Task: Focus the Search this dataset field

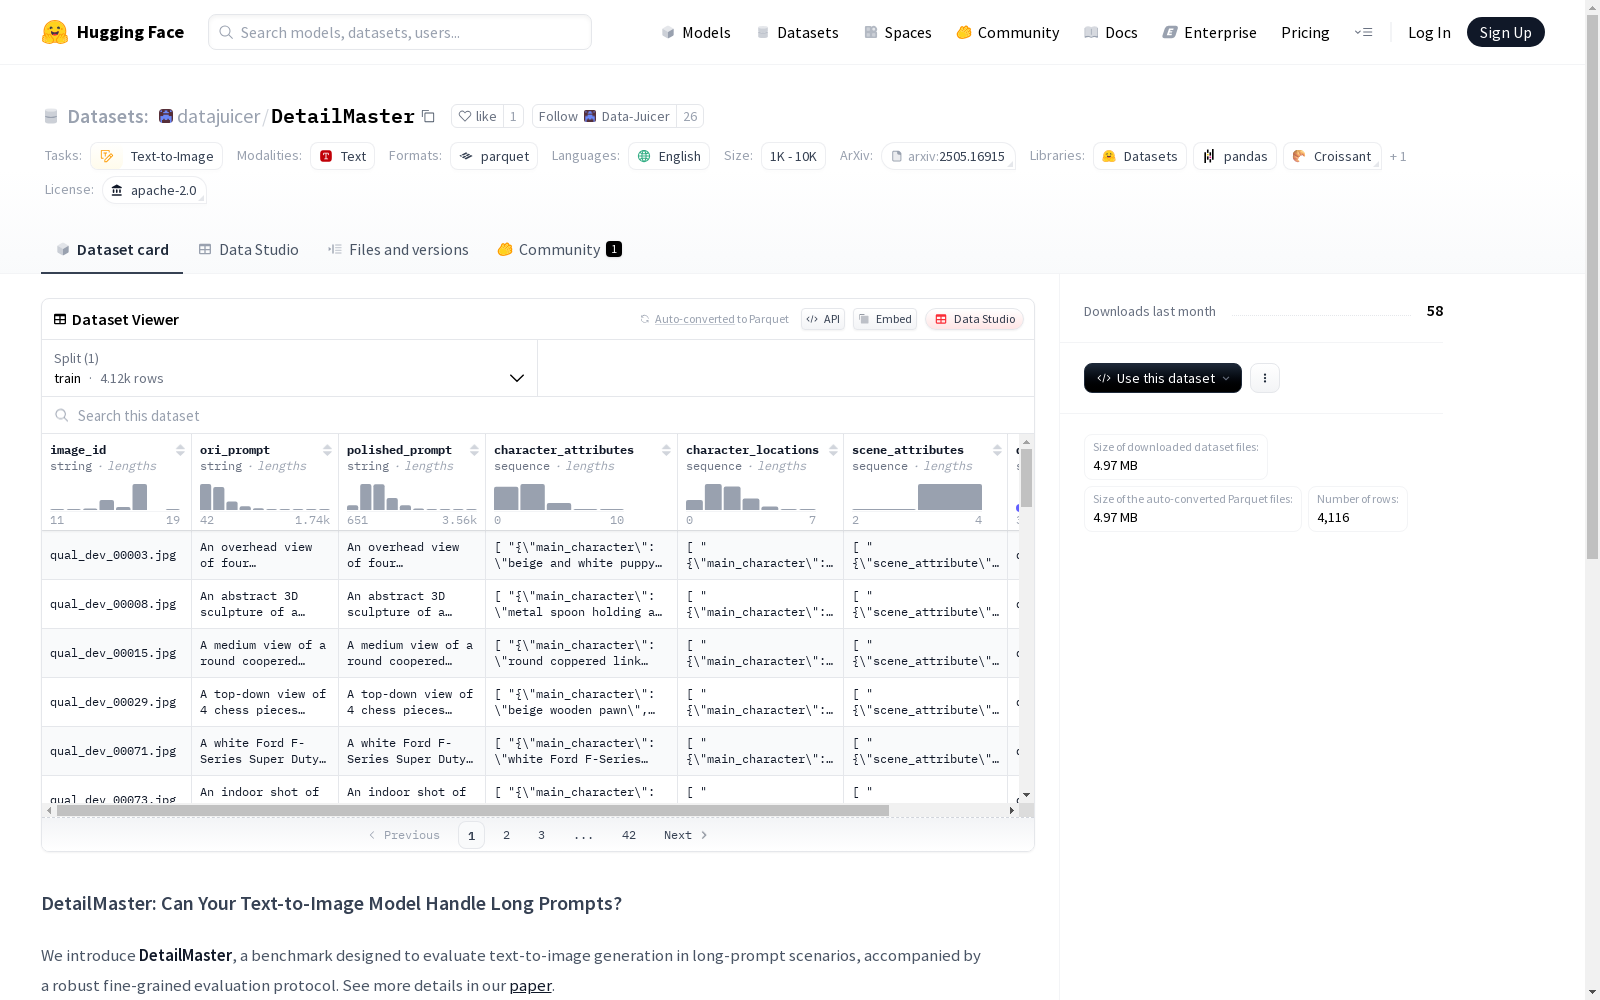Action: tap(538, 415)
